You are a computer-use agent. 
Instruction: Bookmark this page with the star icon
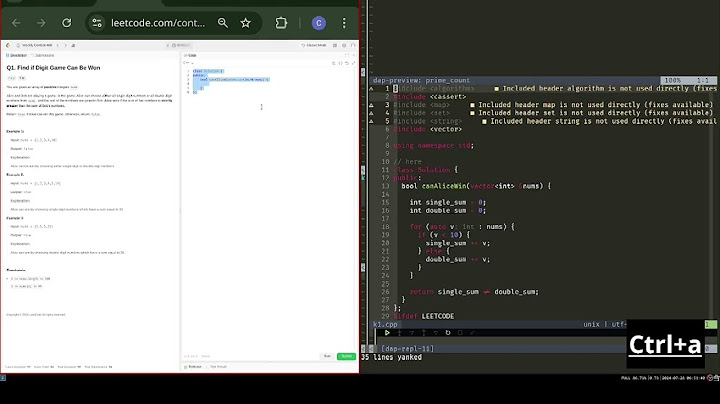coord(246,23)
